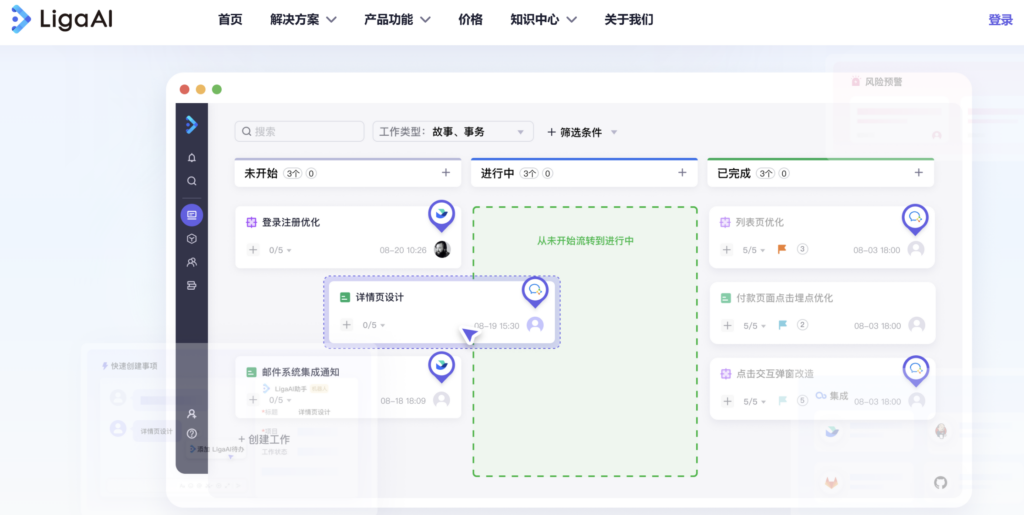Screen dimensions: 1024x515
Task: Click the 筛选条件 add filter button
Action: pyautogui.click(x=574, y=133)
